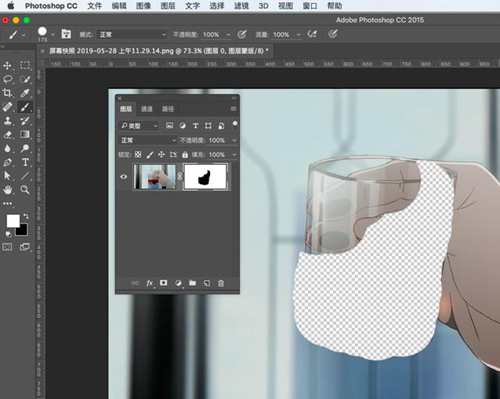Select the Clone Stamp tool
Screen dimensions: 500x399
click(7, 121)
